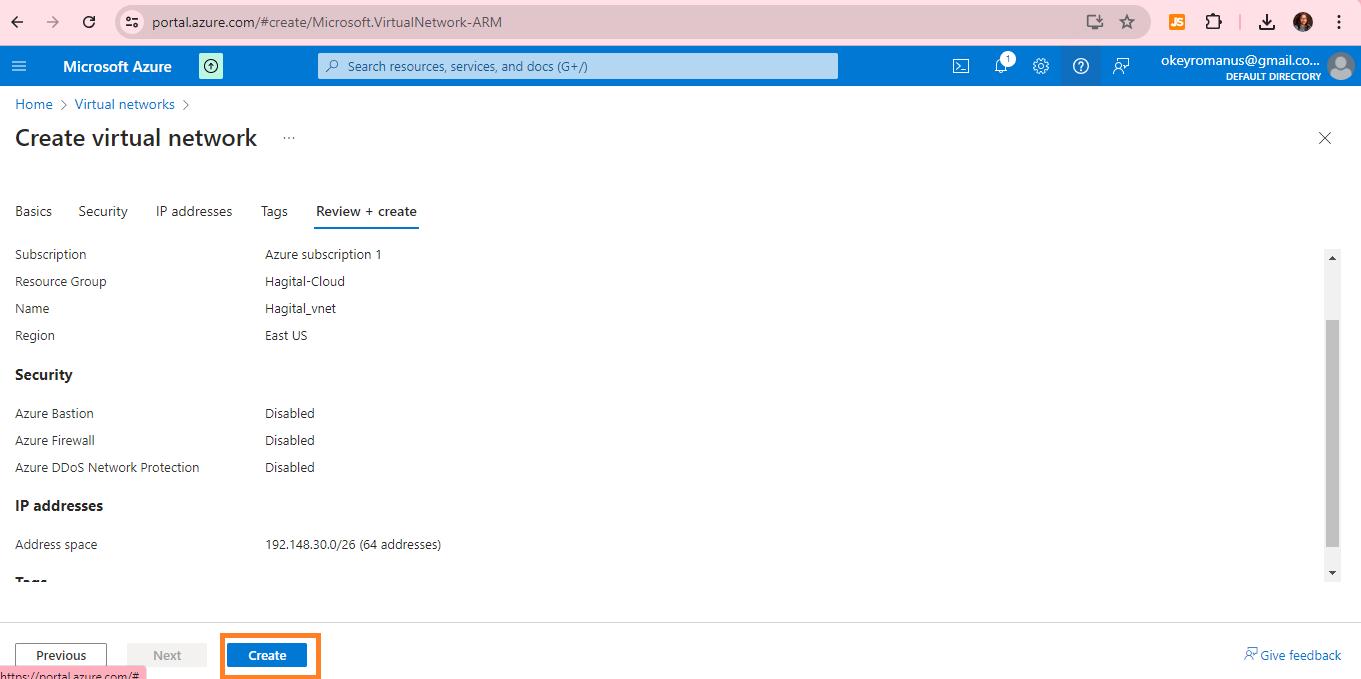Viewport: 1361px width, 679px height.
Task: Click the review pane scrollbar up arrow
Action: pyautogui.click(x=1332, y=257)
